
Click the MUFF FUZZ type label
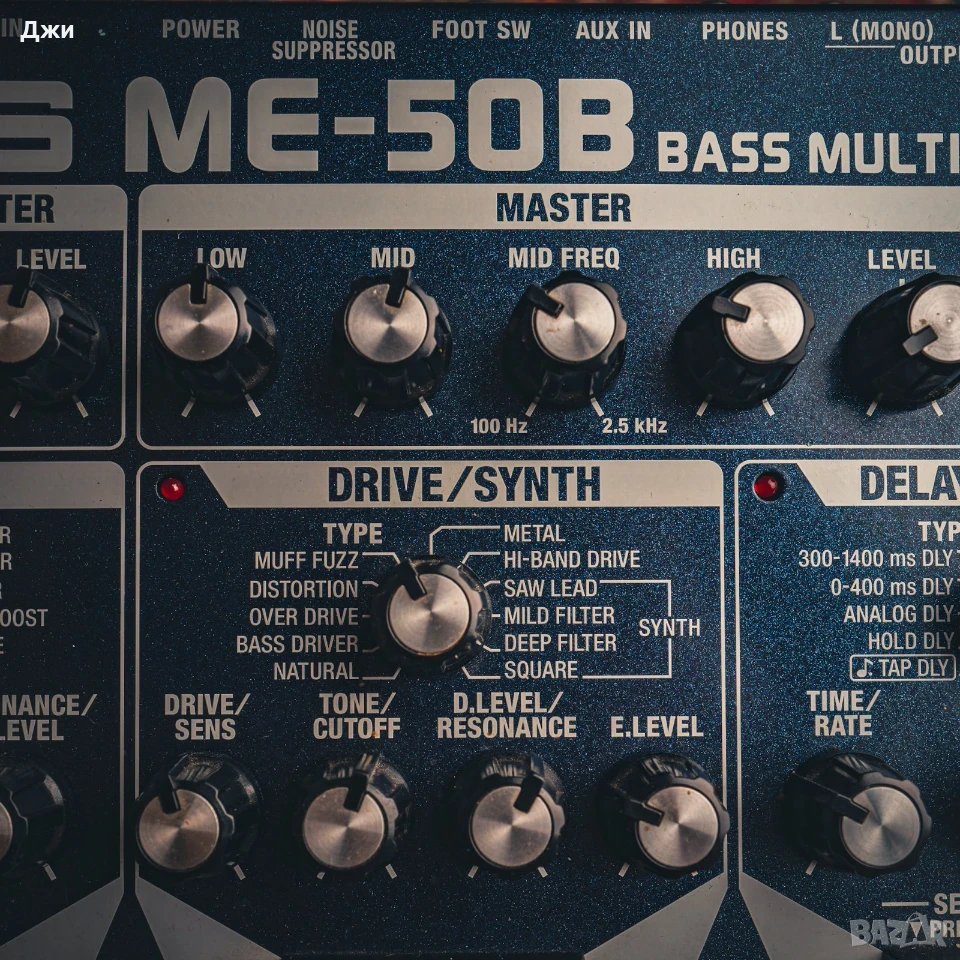coord(306,560)
